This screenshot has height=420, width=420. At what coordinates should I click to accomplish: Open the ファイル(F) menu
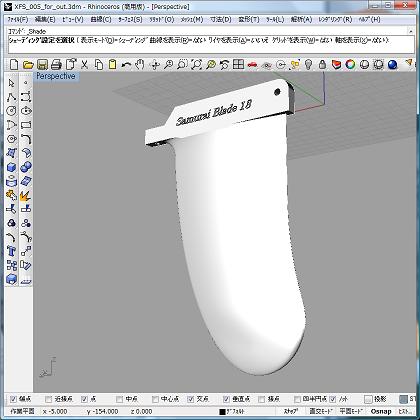pyautogui.click(x=18, y=20)
